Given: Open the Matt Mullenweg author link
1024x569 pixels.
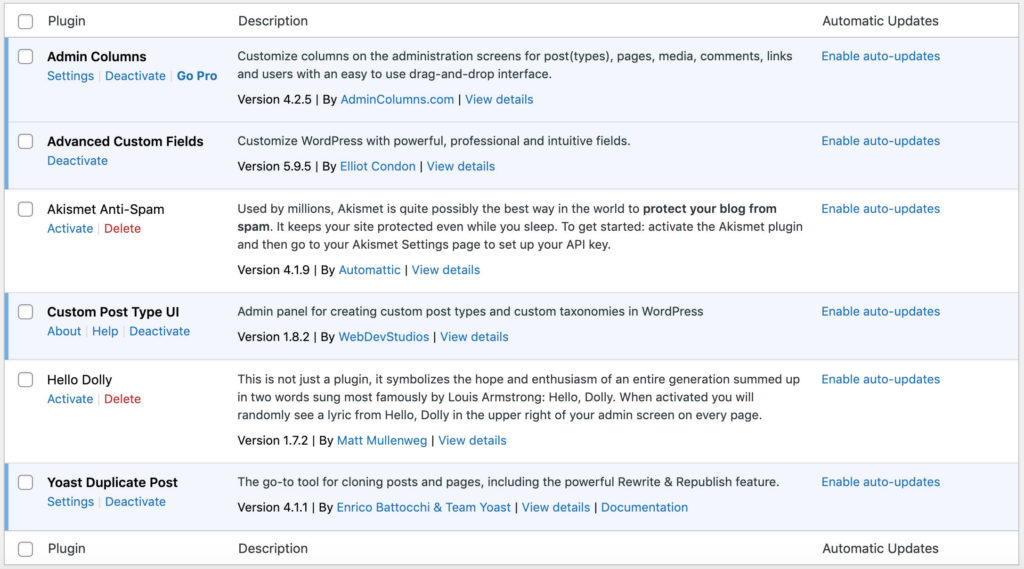Looking at the screenshot, I should pos(382,441).
